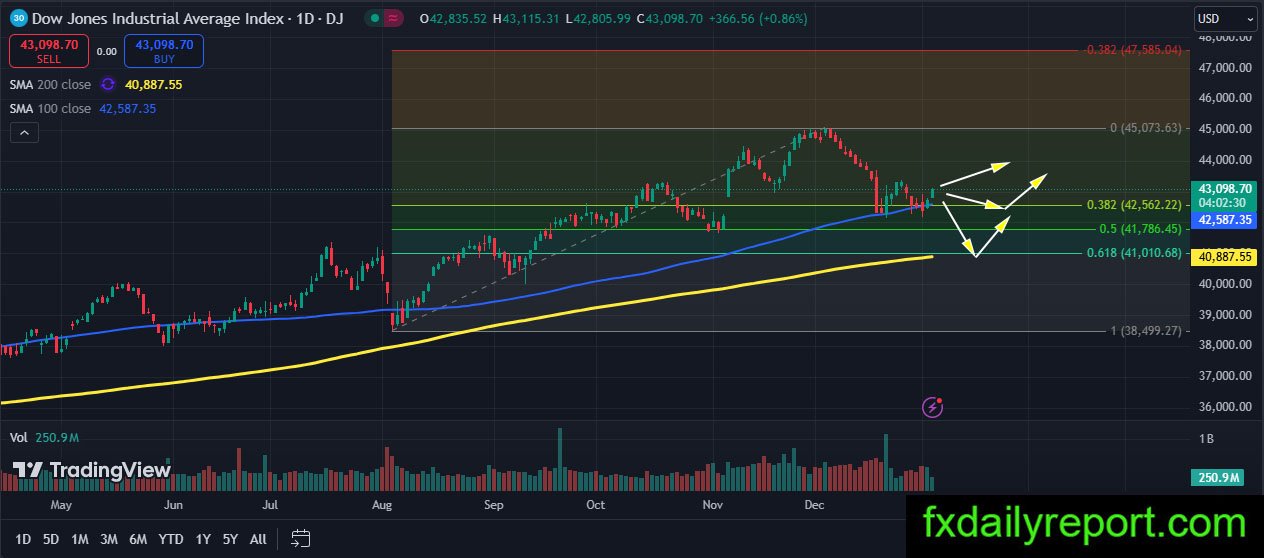This screenshot has height=558, width=1264.
Task: Click the purple refresh icon beside SMA 200
Action: coord(107,85)
